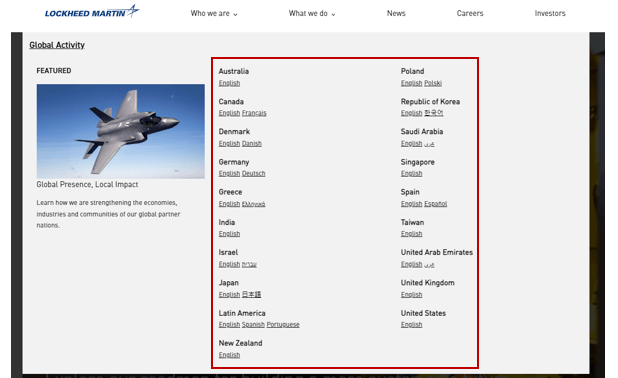Expand the What we do menu

click(x=312, y=13)
